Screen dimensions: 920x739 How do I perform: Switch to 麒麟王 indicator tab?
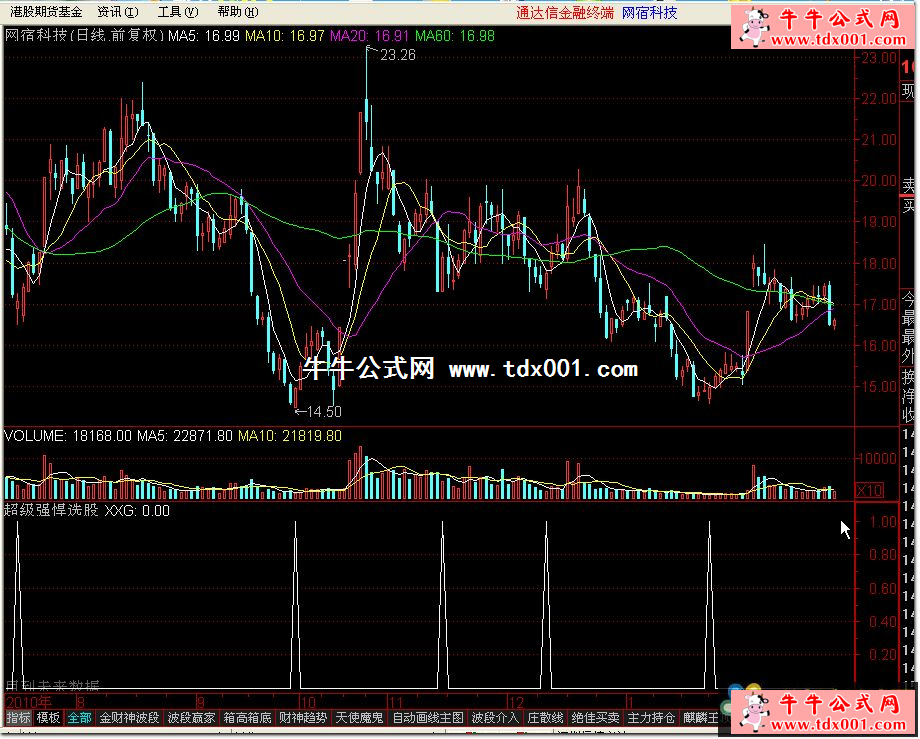coord(700,718)
